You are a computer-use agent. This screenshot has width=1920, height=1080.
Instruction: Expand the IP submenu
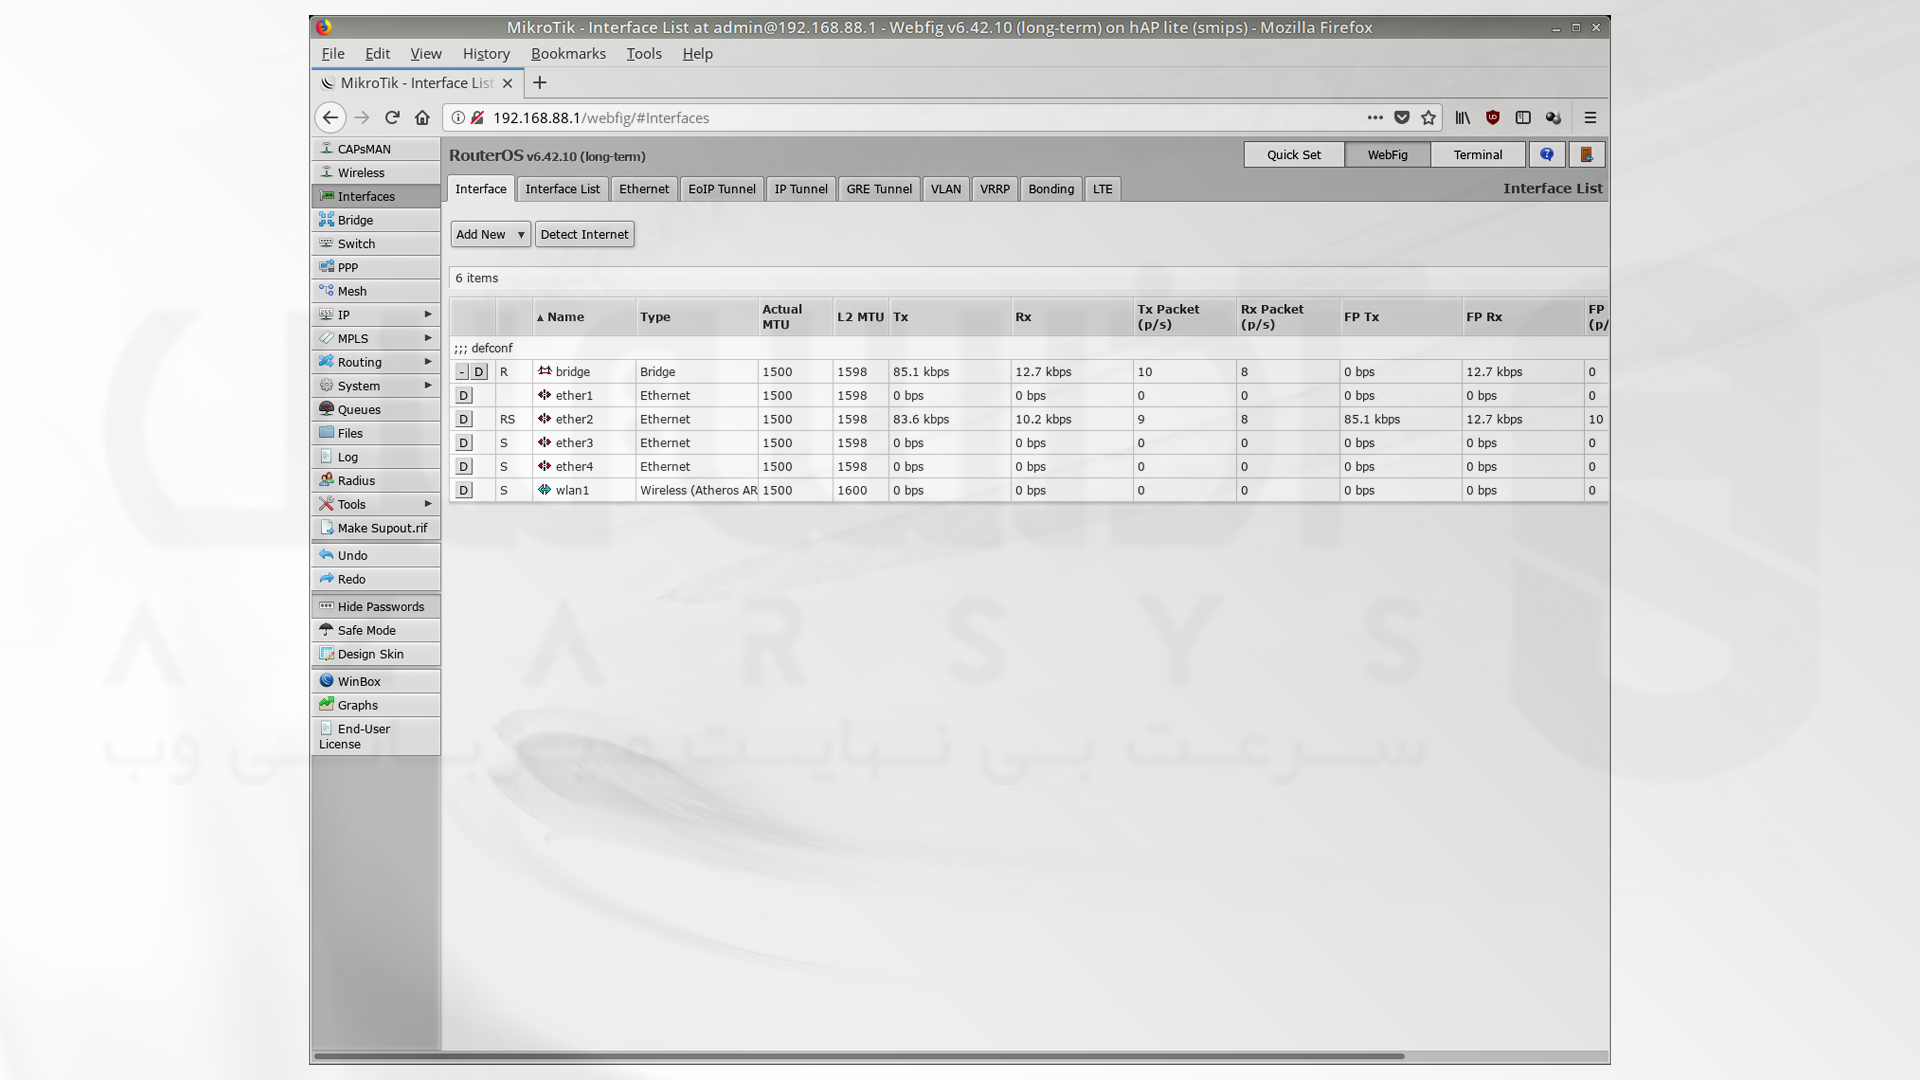coord(375,315)
